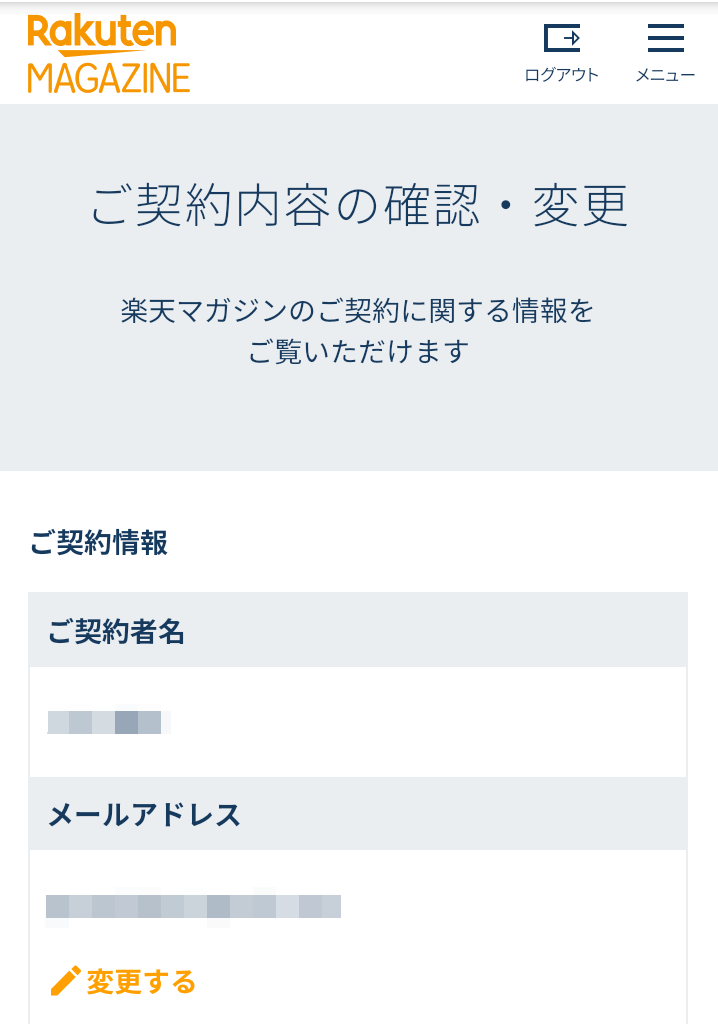Click the MAGAZINE wordmark in the logo
718x1024 pixels.
[x=108, y=78]
